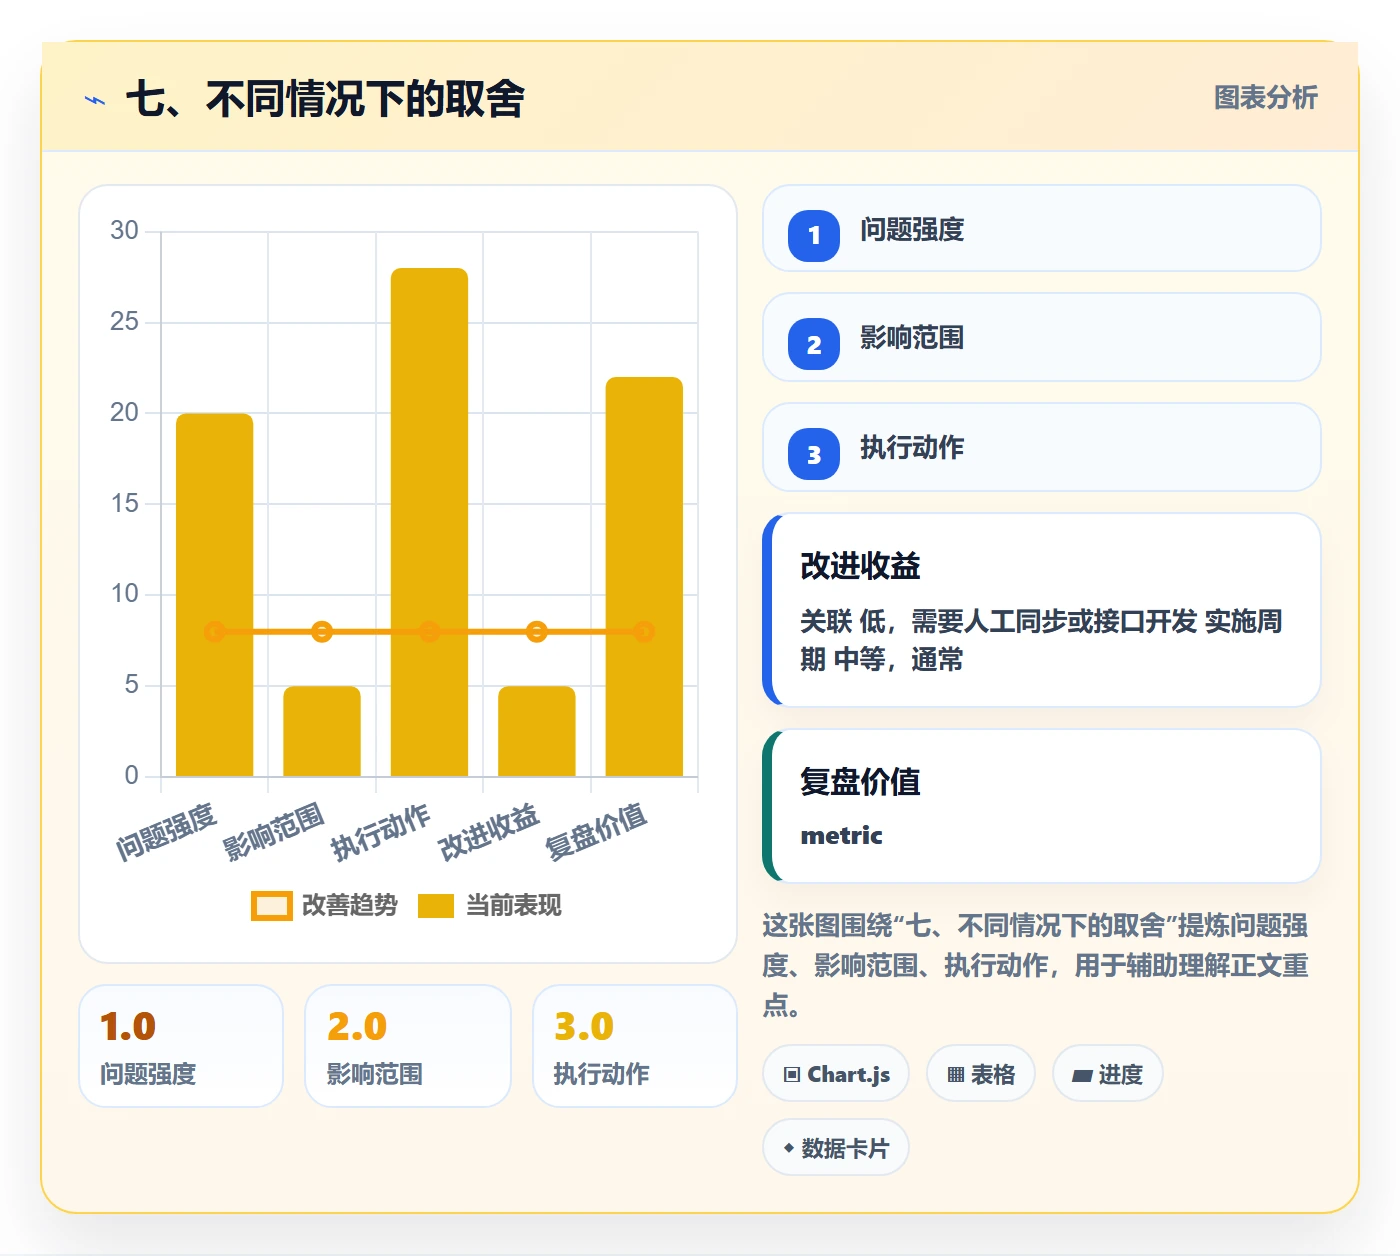Select the Chart.js tag
Viewport: 1400px width, 1256px height.
(x=836, y=1074)
